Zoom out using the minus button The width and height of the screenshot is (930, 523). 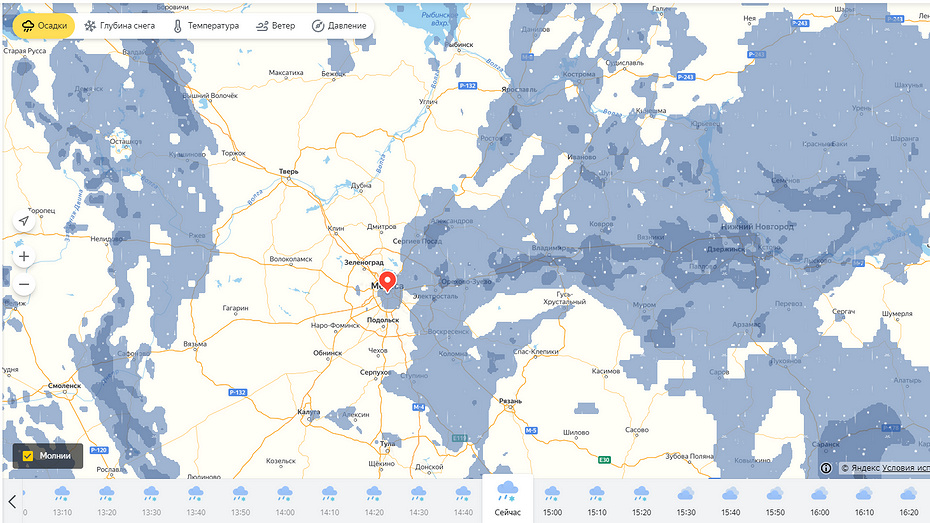coord(24,285)
